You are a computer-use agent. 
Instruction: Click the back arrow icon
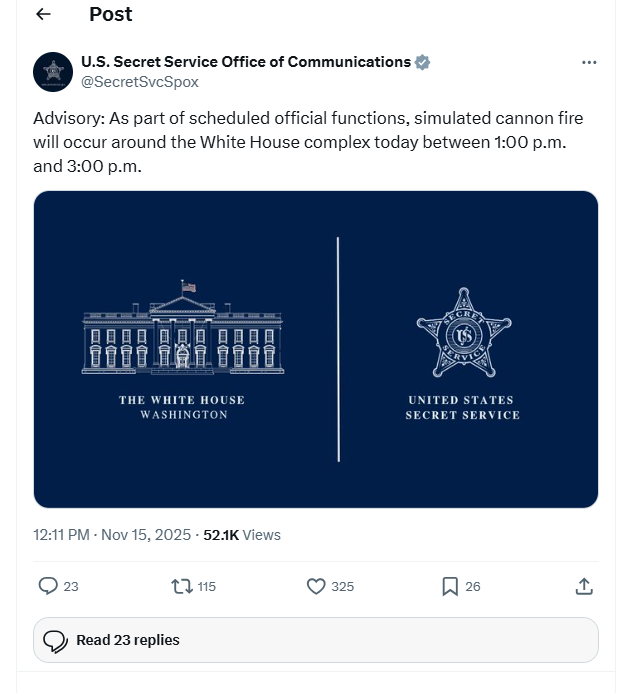tap(43, 14)
